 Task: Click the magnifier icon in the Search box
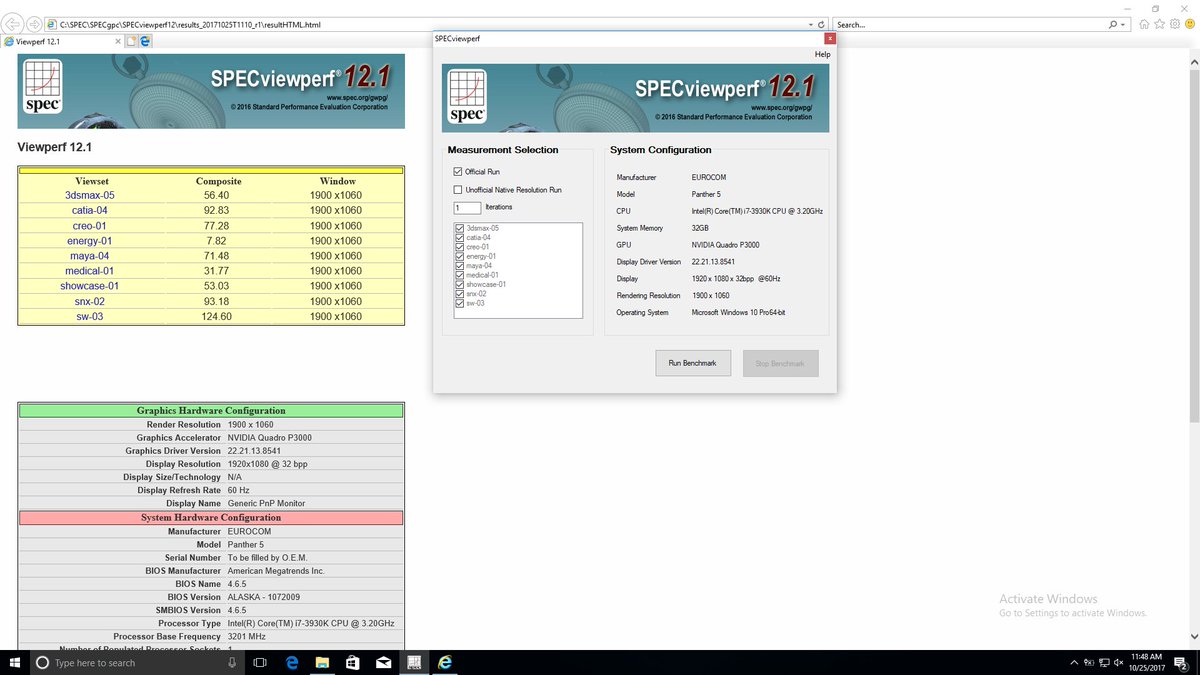(x=1113, y=24)
